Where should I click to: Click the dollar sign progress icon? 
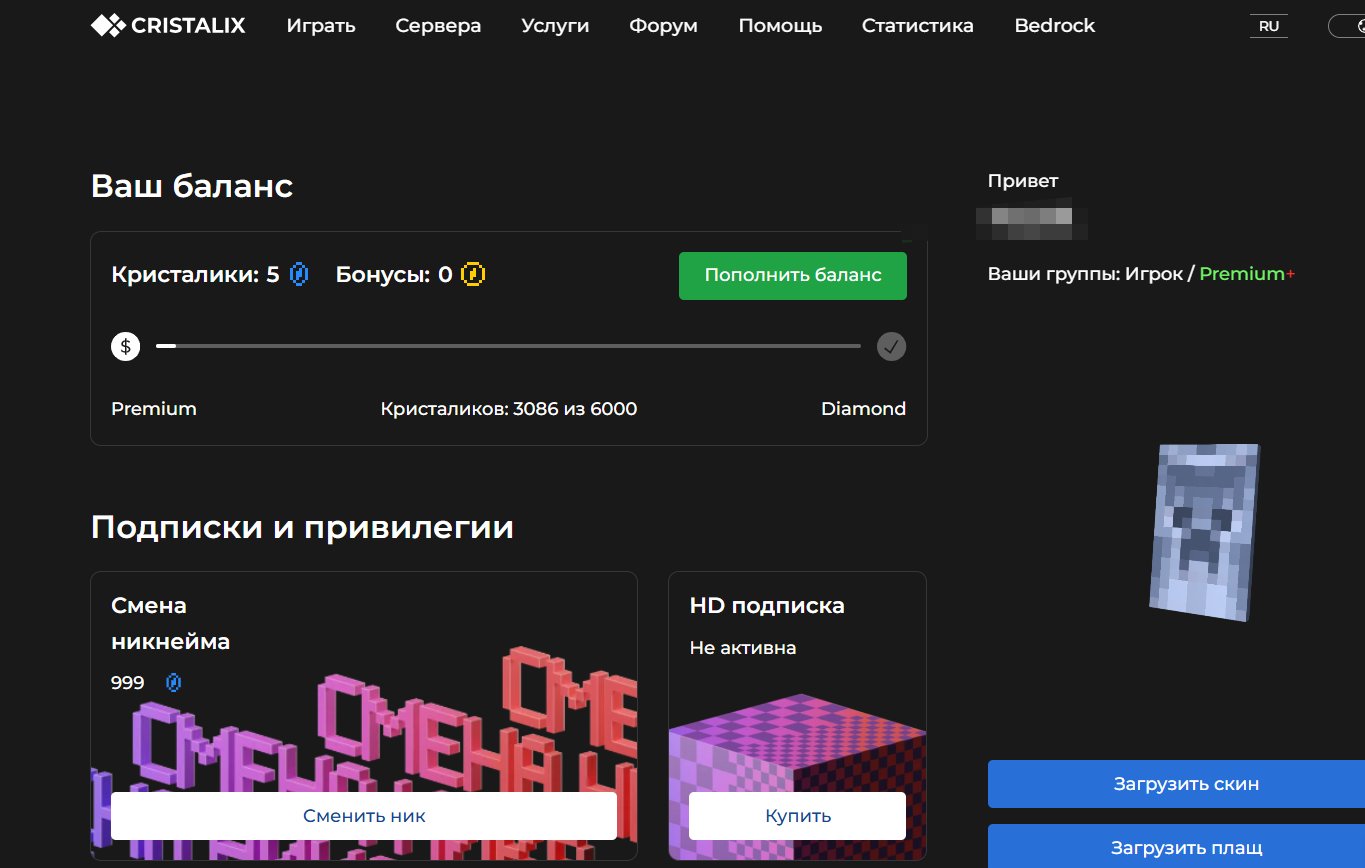click(x=126, y=347)
